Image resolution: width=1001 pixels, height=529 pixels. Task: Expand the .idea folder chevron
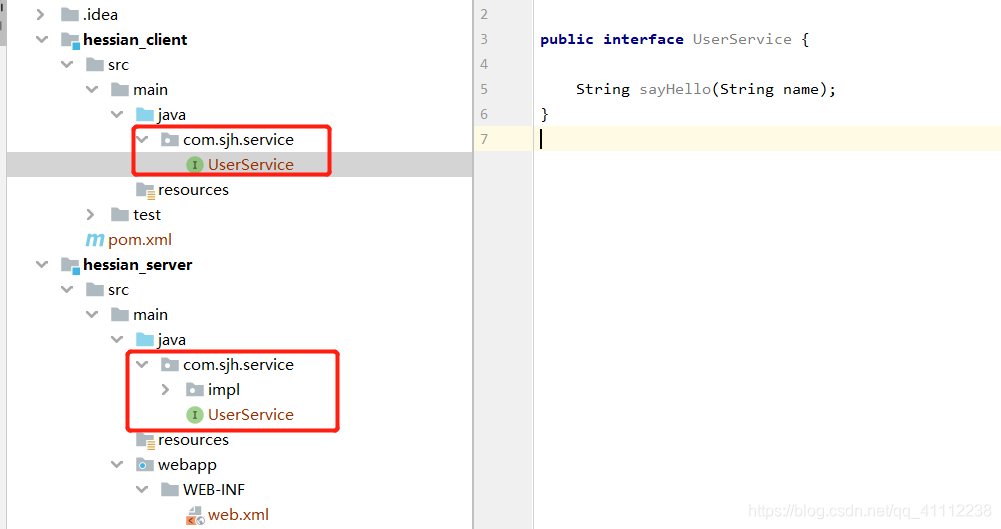[40, 14]
